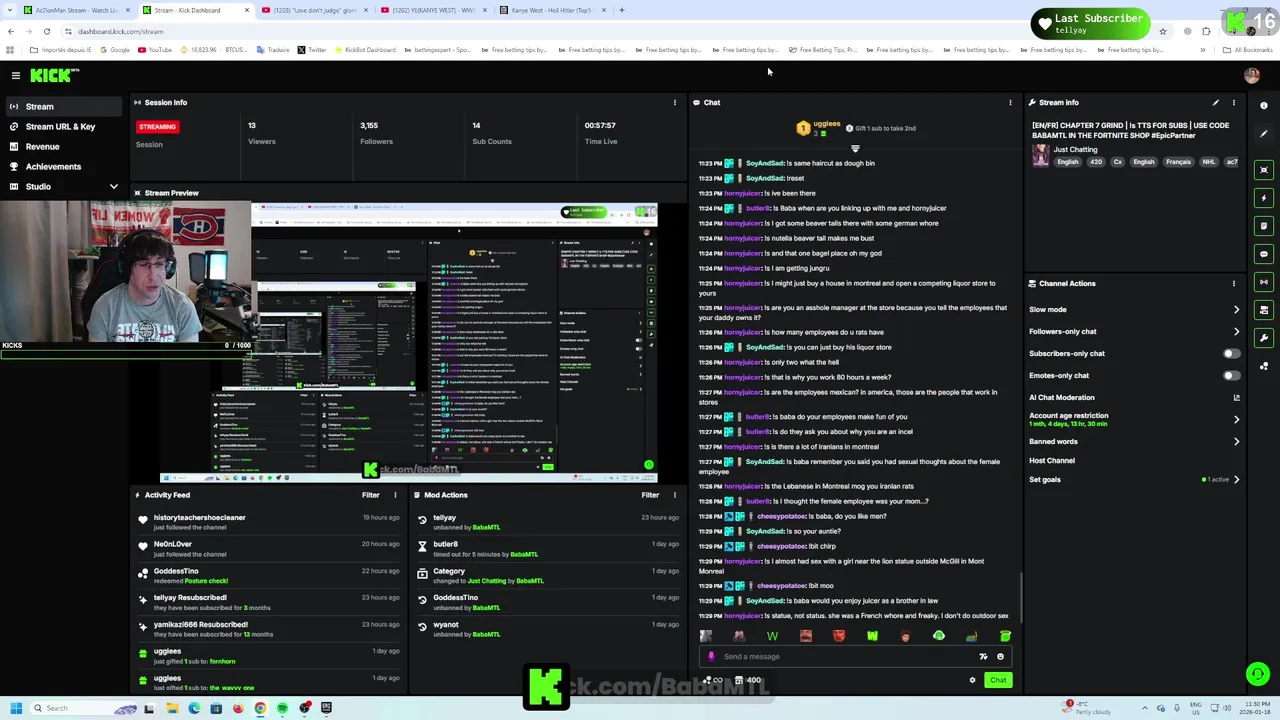1280x720 pixels.
Task: Toggle the wrench widget in right sidebar
Action: (x=1264, y=338)
